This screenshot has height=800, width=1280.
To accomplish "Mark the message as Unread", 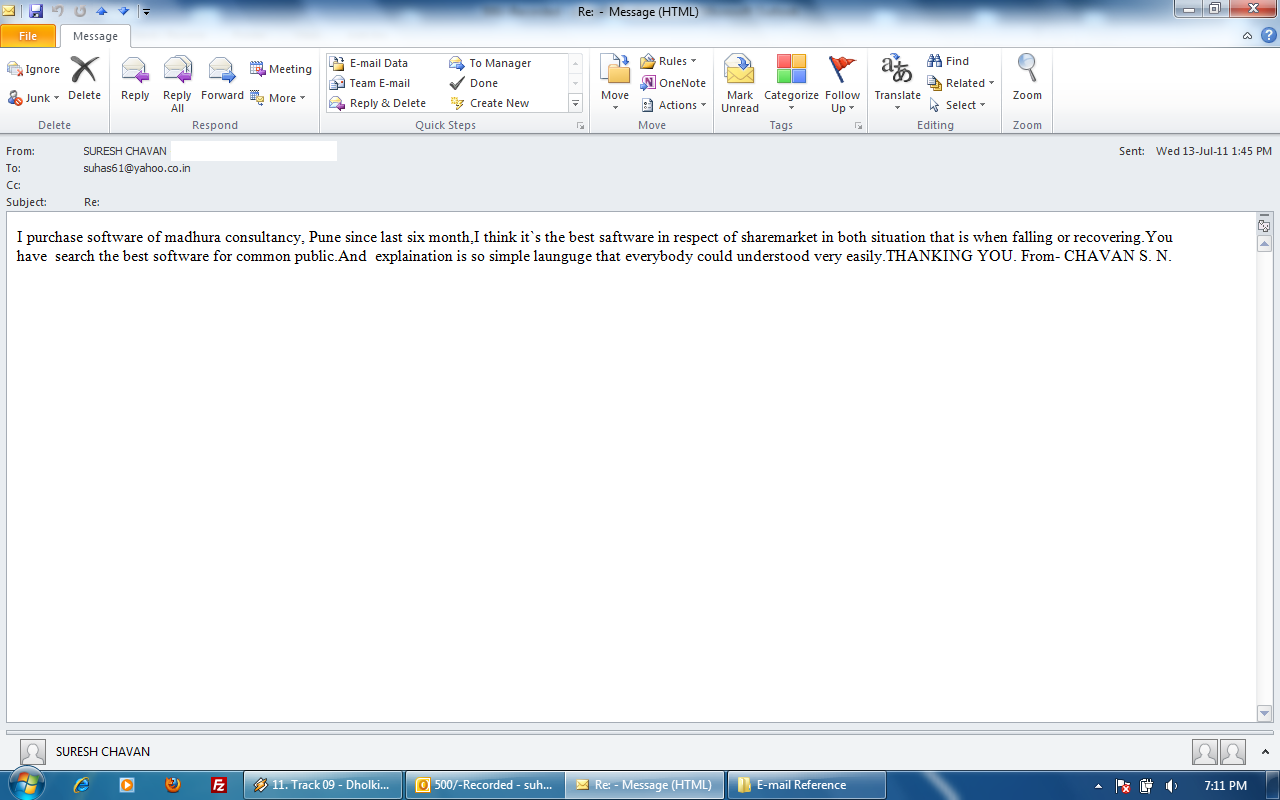I will [x=740, y=84].
